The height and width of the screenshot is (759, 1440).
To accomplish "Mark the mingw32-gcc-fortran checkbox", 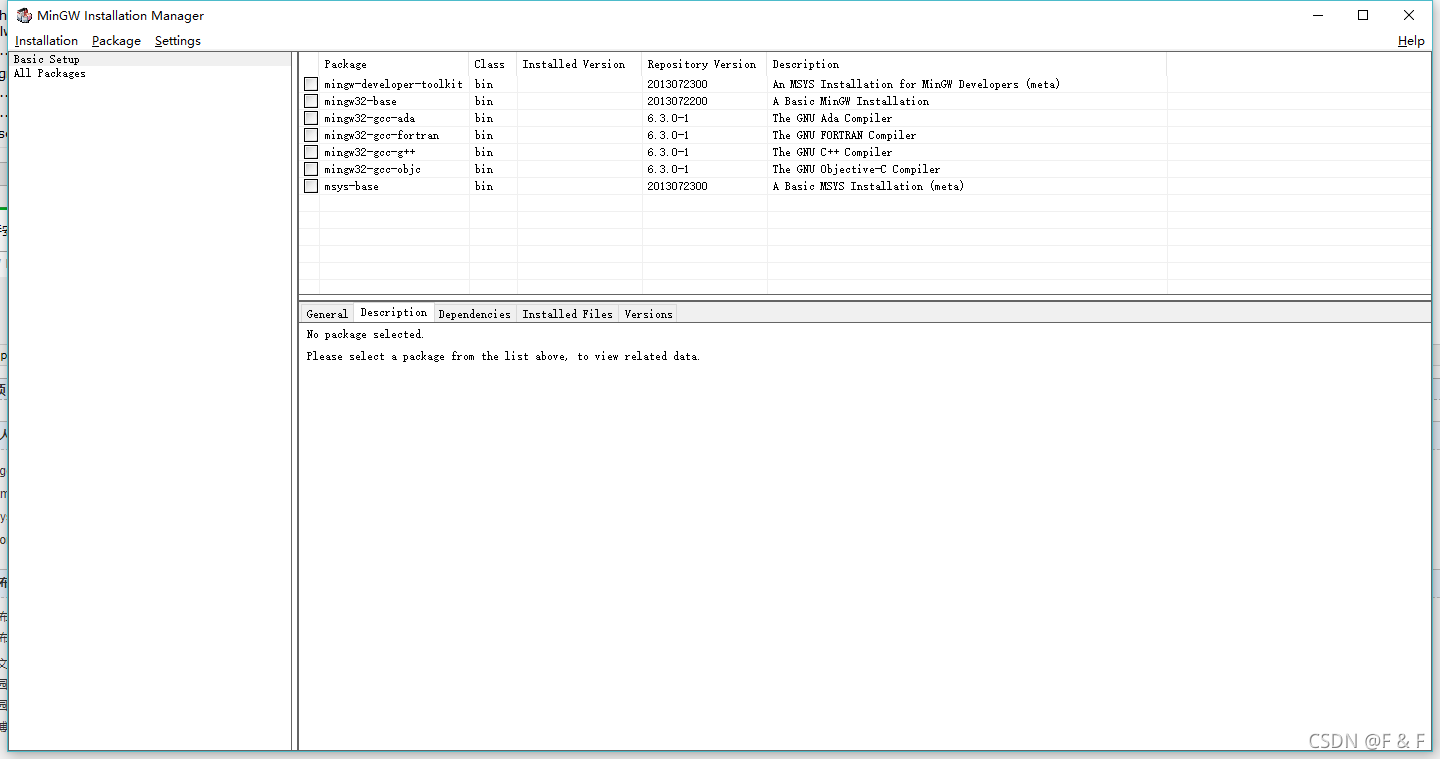I will [x=311, y=135].
